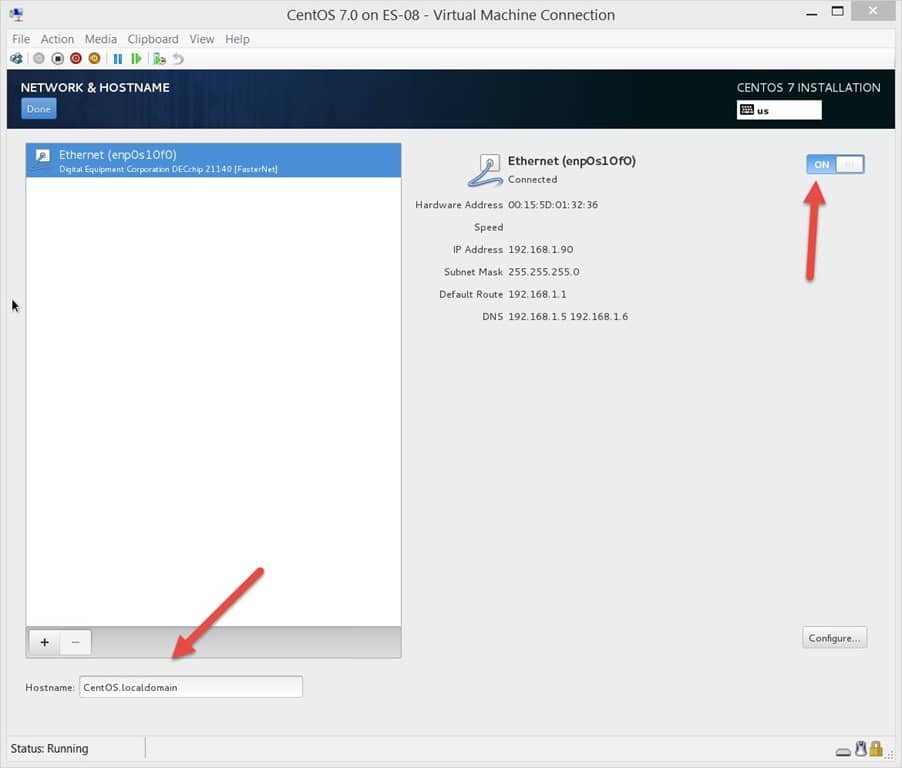This screenshot has width=902, height=768.
Task: Click the keyboard icon near the status bar corner
Action: pyautogui.click(x=843, y=750)
